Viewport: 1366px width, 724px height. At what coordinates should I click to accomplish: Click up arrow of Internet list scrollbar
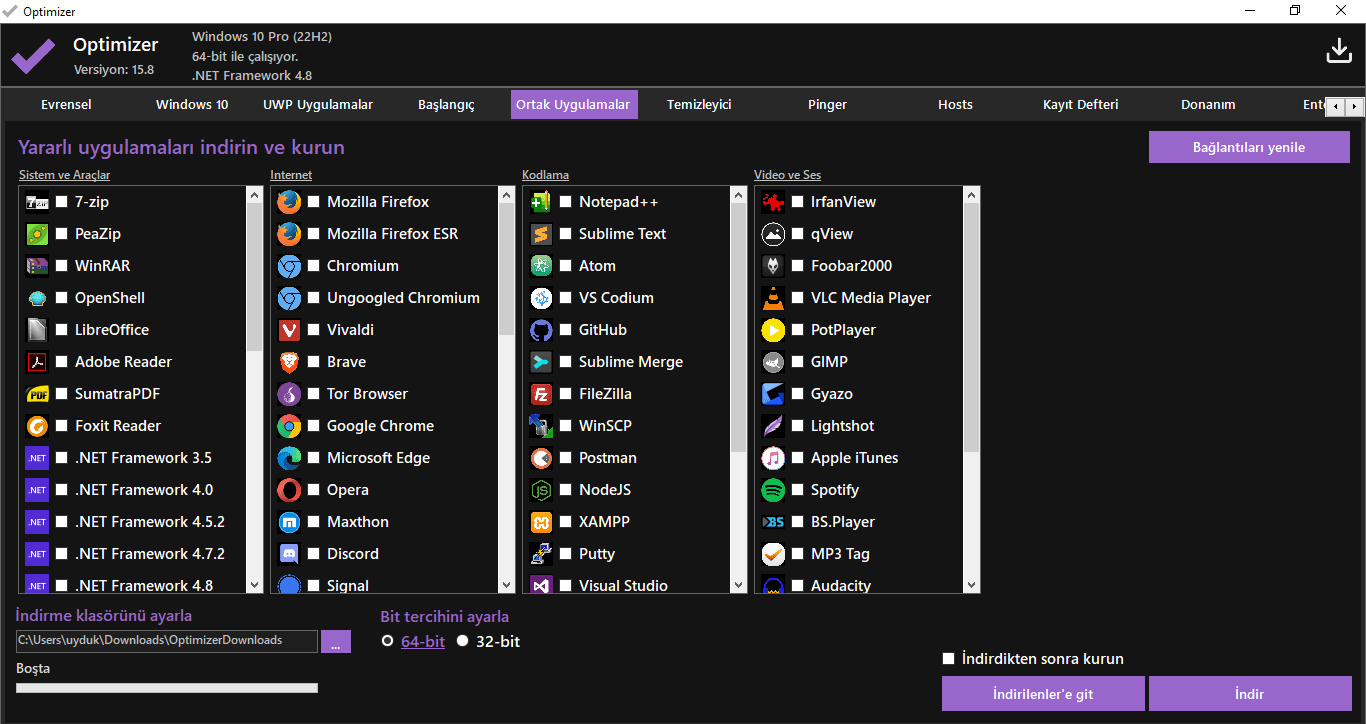506,195
